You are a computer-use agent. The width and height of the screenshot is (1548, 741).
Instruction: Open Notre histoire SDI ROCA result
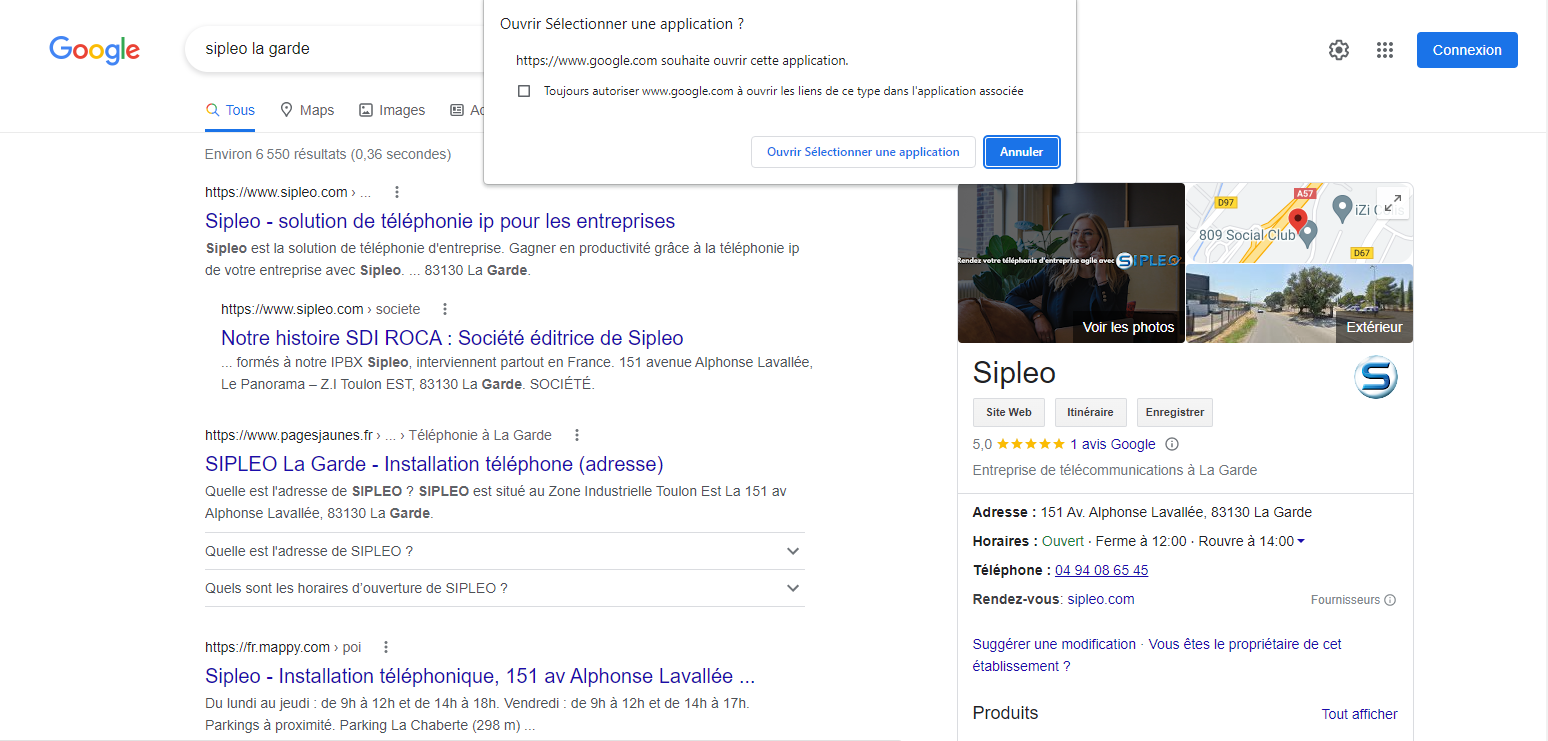452,338
